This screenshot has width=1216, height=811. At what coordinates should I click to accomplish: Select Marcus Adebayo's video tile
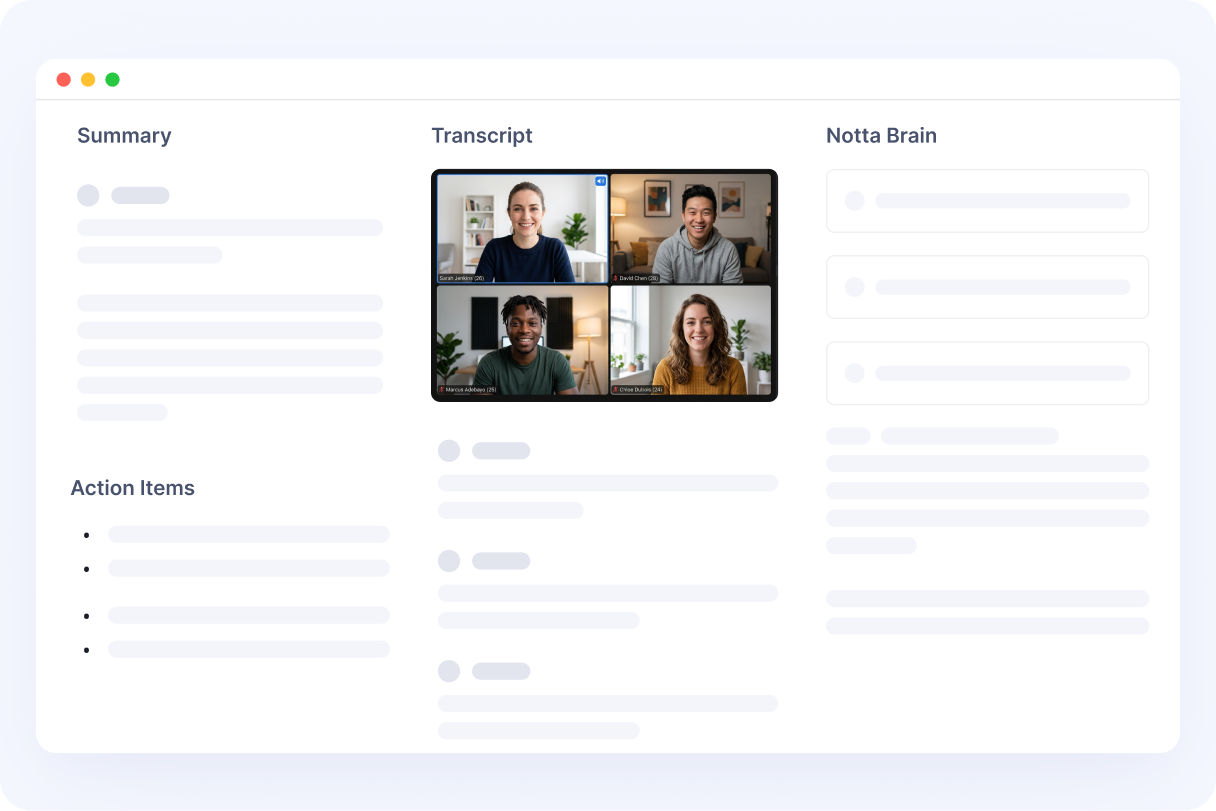pos(522,340)
